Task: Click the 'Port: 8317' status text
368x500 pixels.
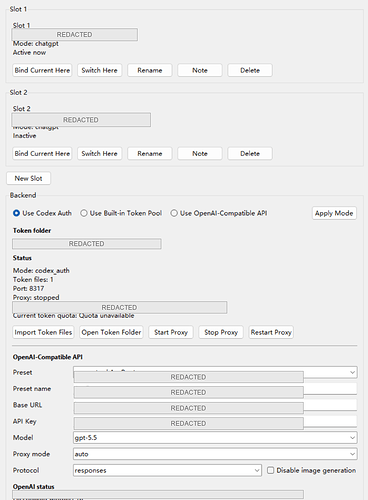Action: 28,288
